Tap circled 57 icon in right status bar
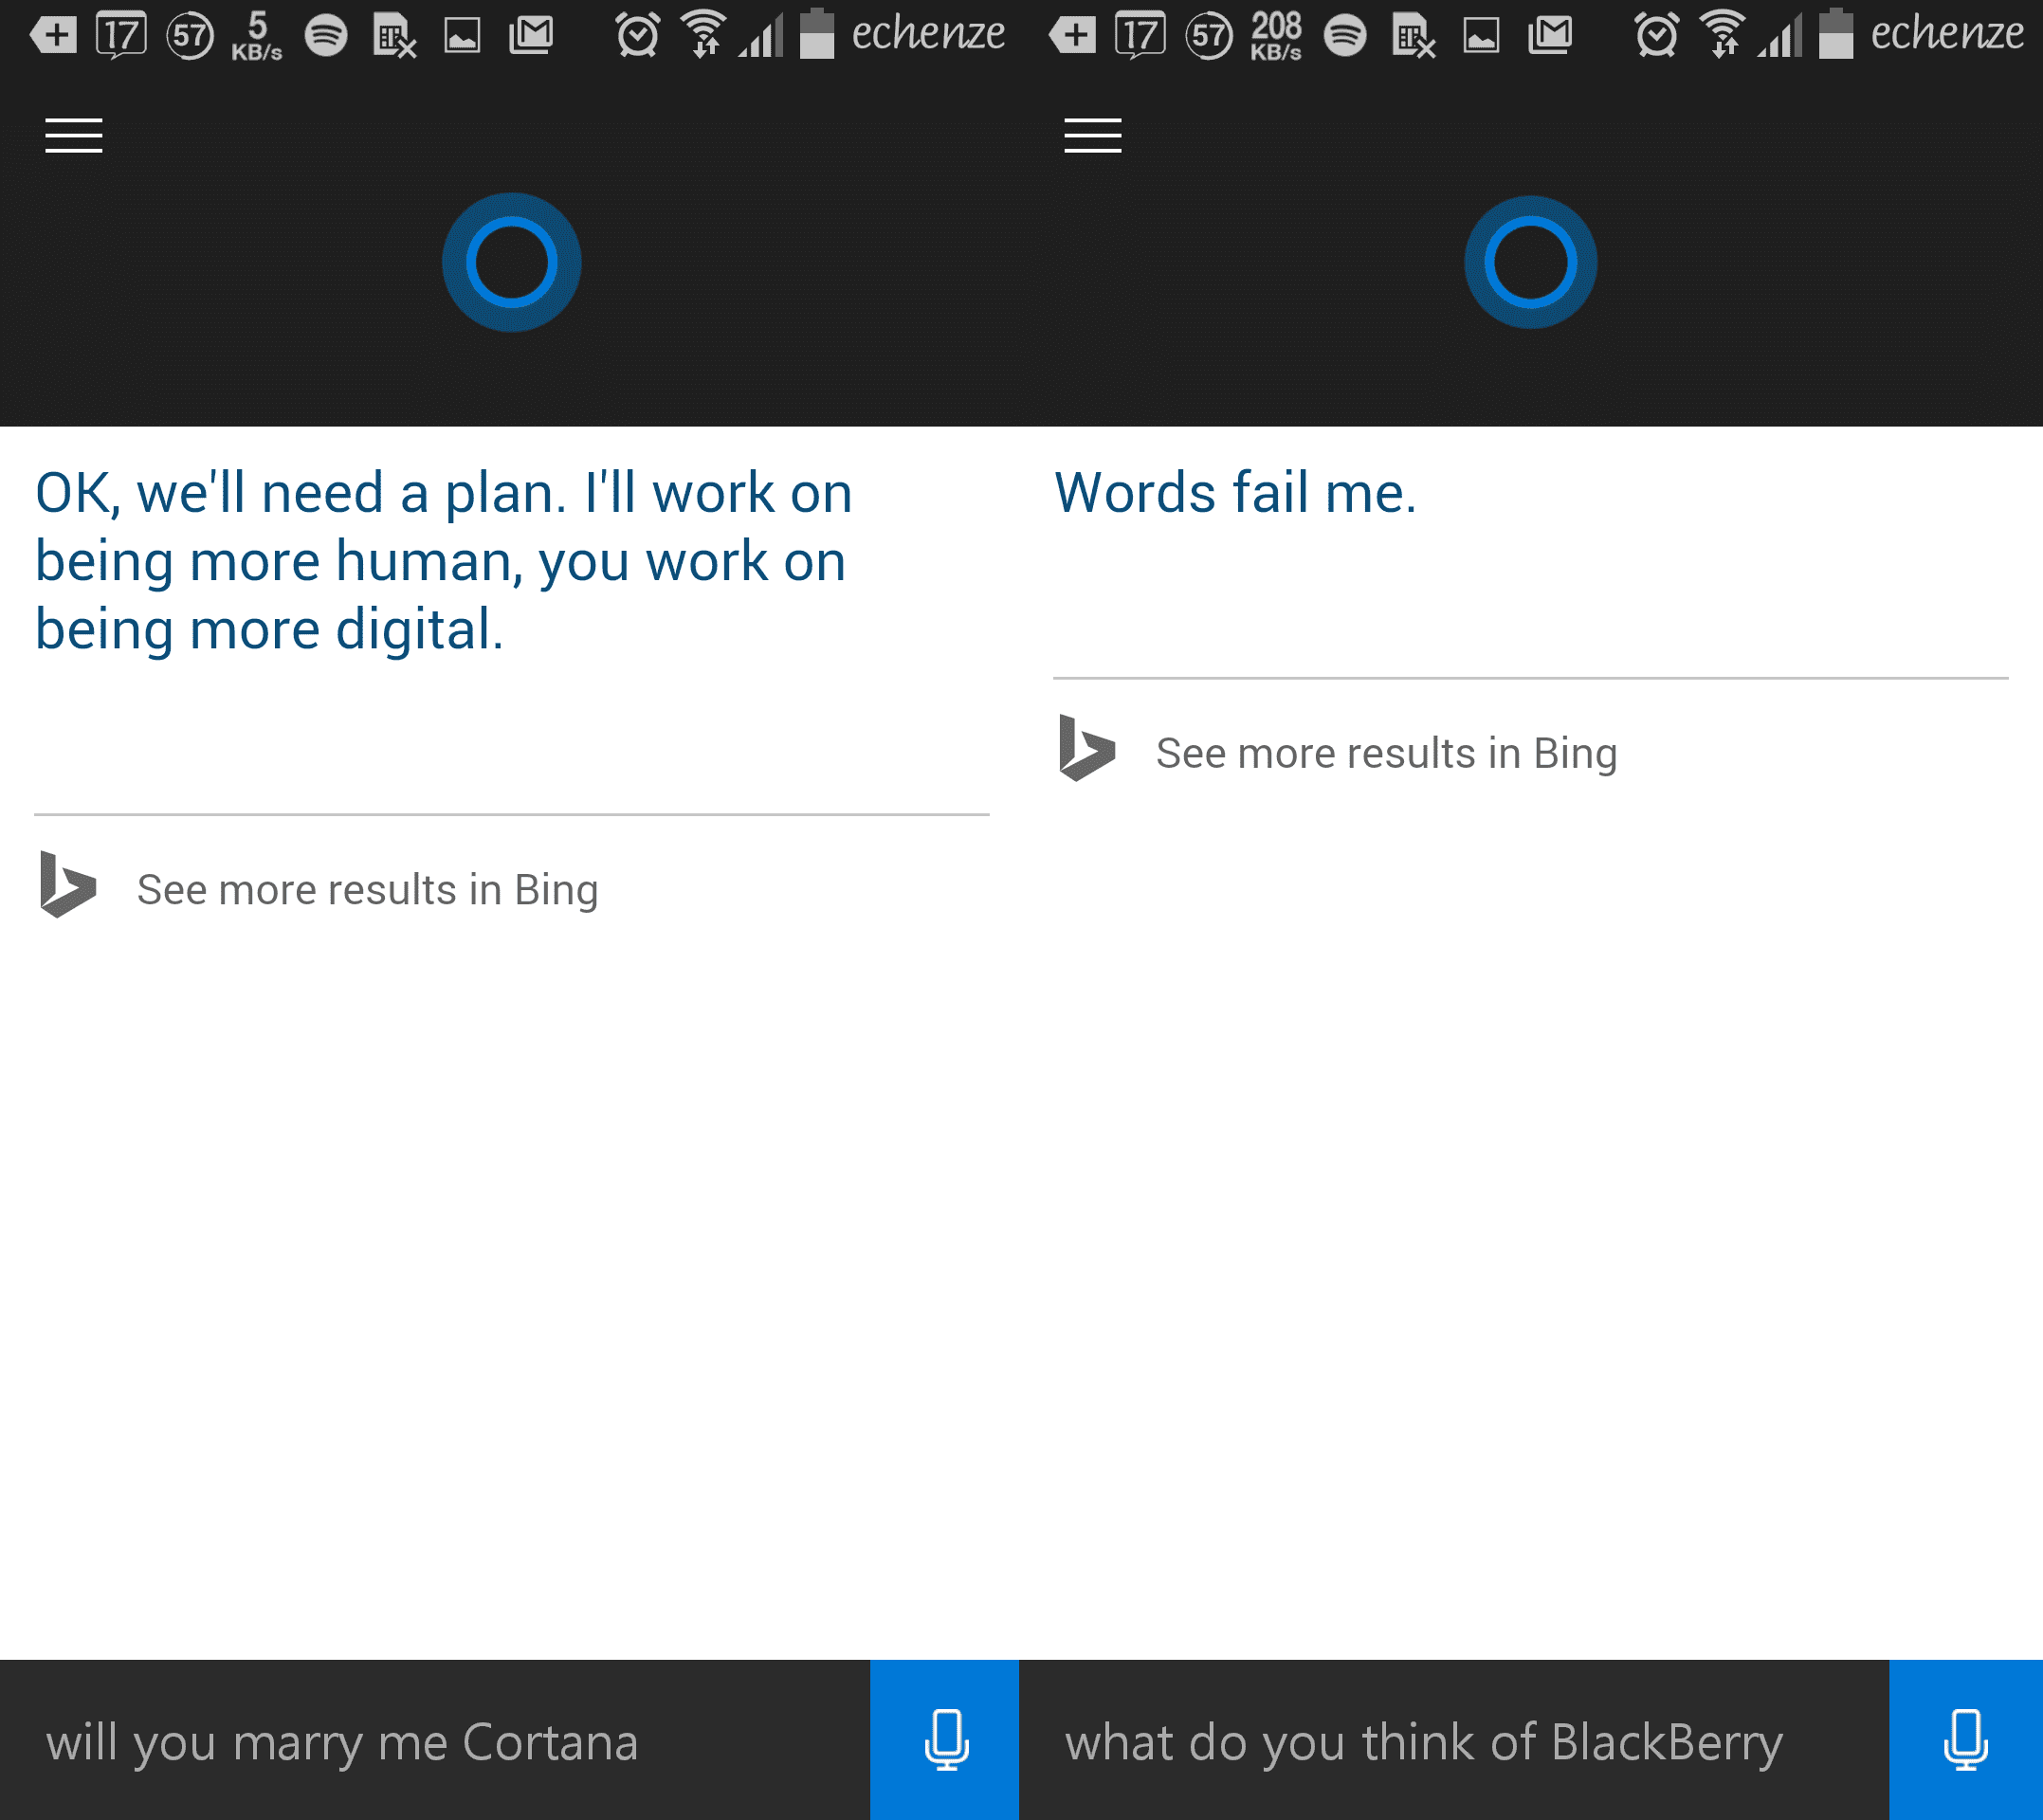Screen dimensions: 2043x1820 click(1209, 36)
